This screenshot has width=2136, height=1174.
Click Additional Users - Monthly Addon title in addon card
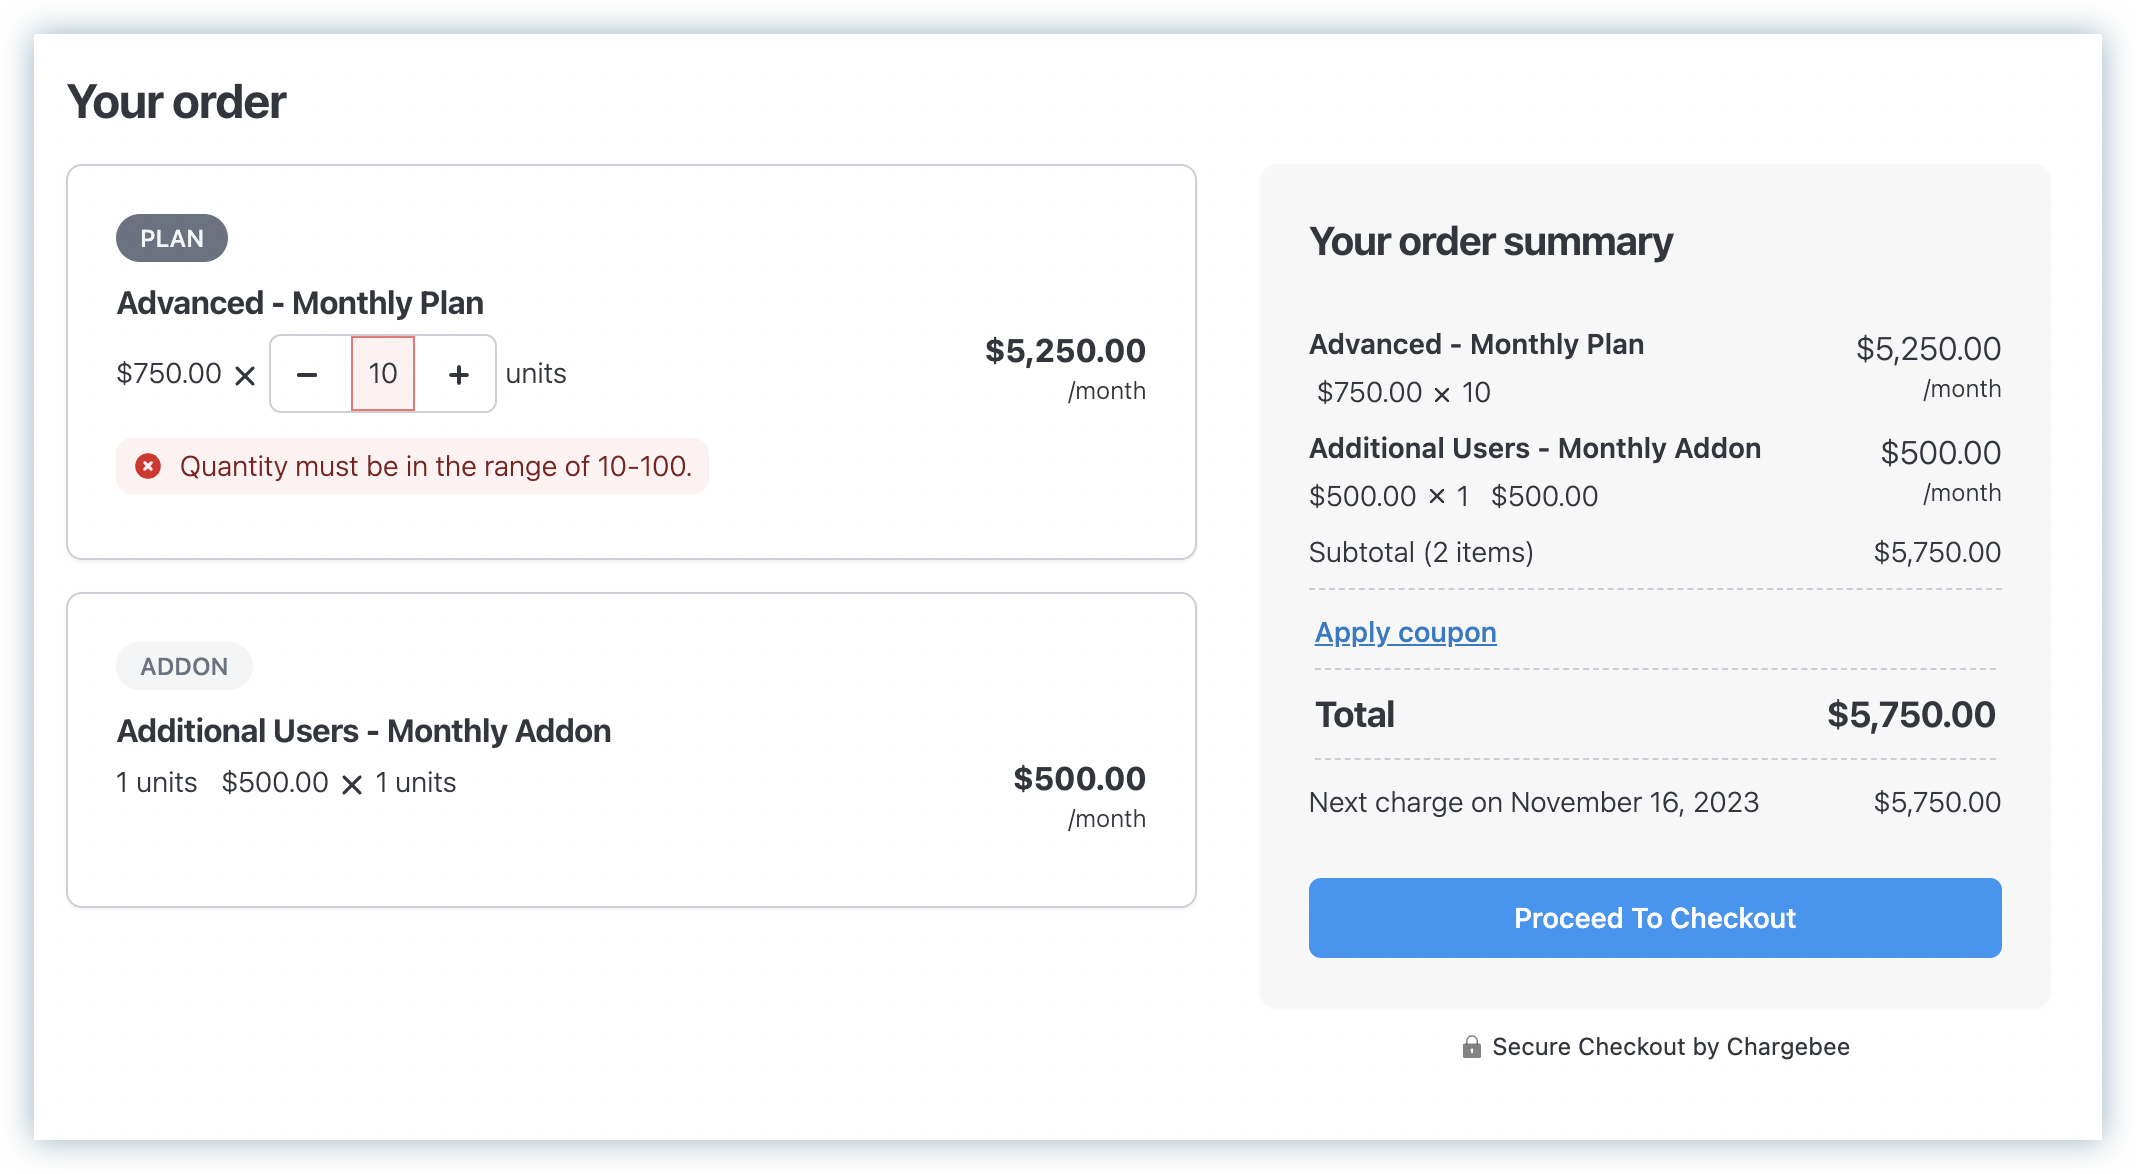364,731
